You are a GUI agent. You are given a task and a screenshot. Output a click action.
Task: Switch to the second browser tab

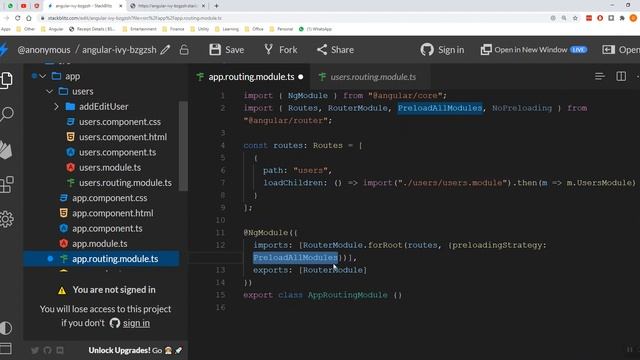[167, 6]
